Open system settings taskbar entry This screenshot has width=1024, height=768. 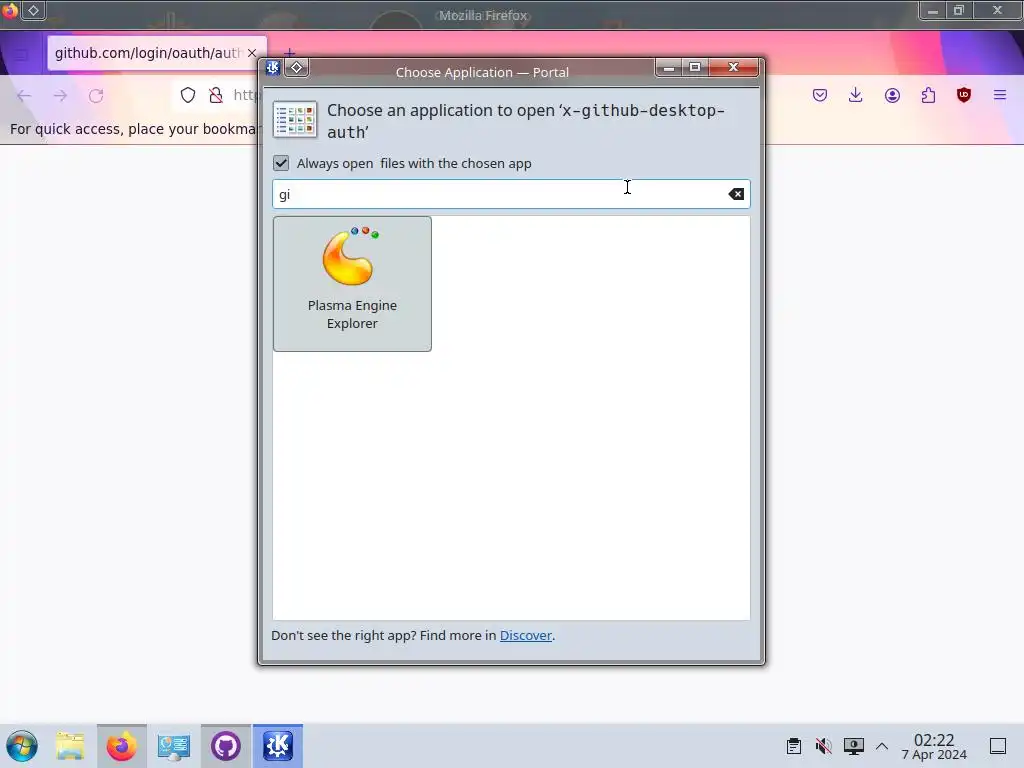[x=174, y=746]
